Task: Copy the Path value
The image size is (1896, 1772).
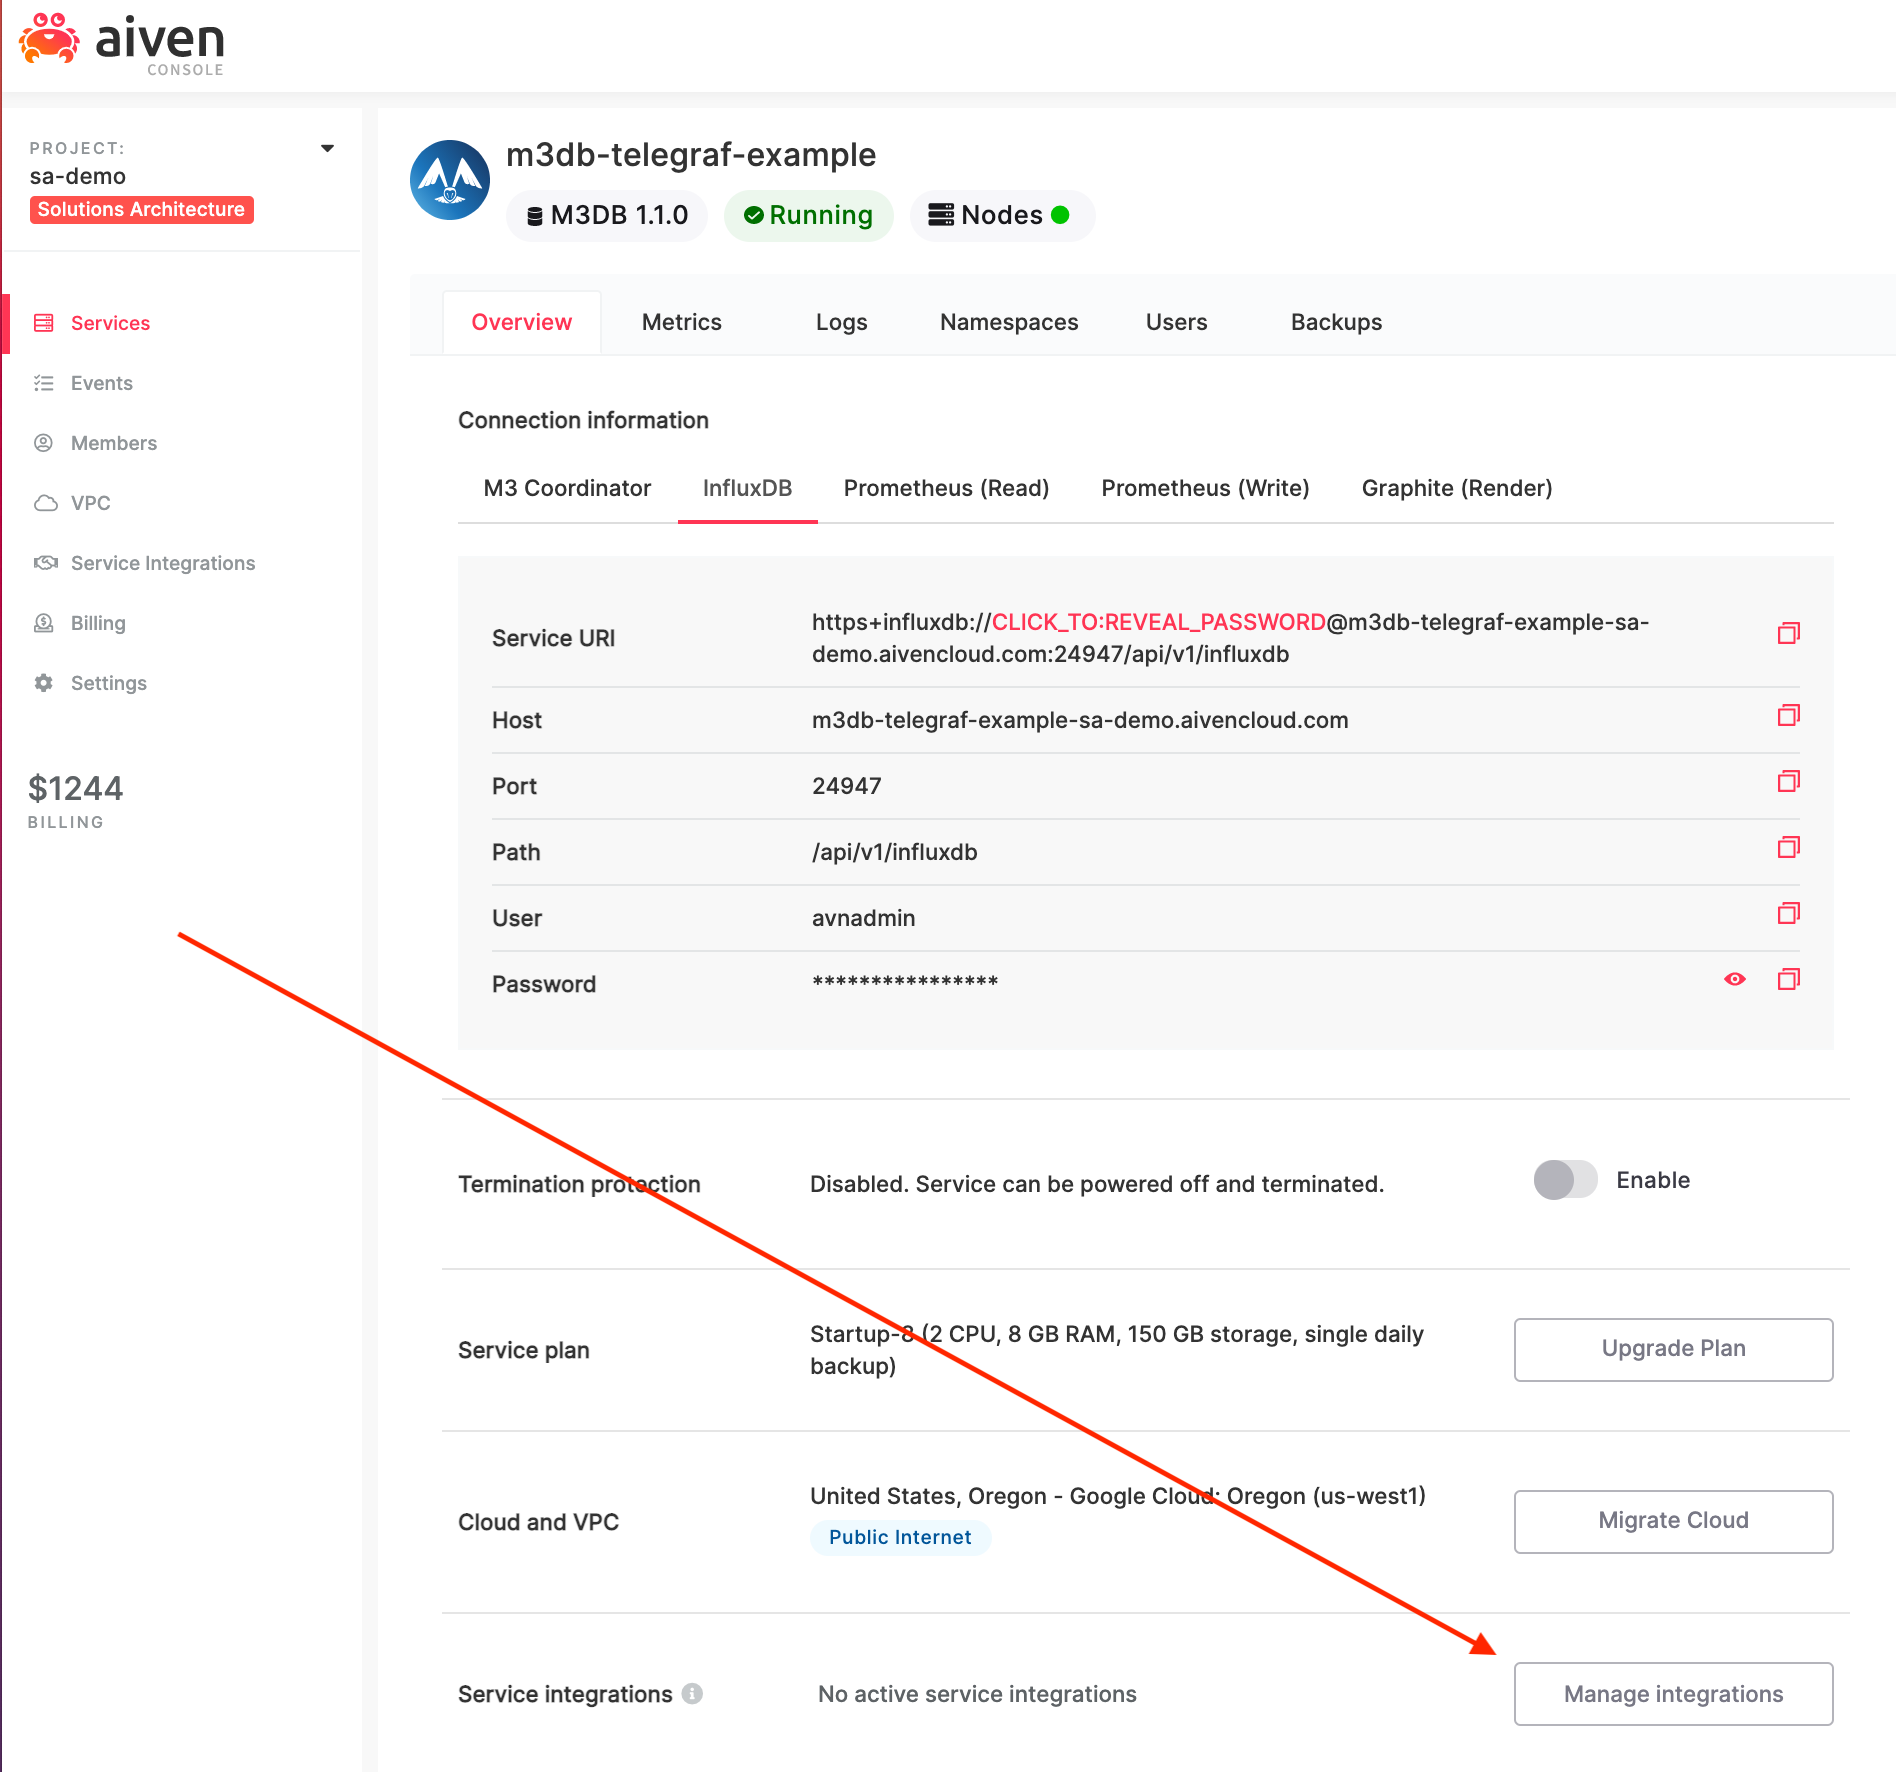Action: 1788,847
